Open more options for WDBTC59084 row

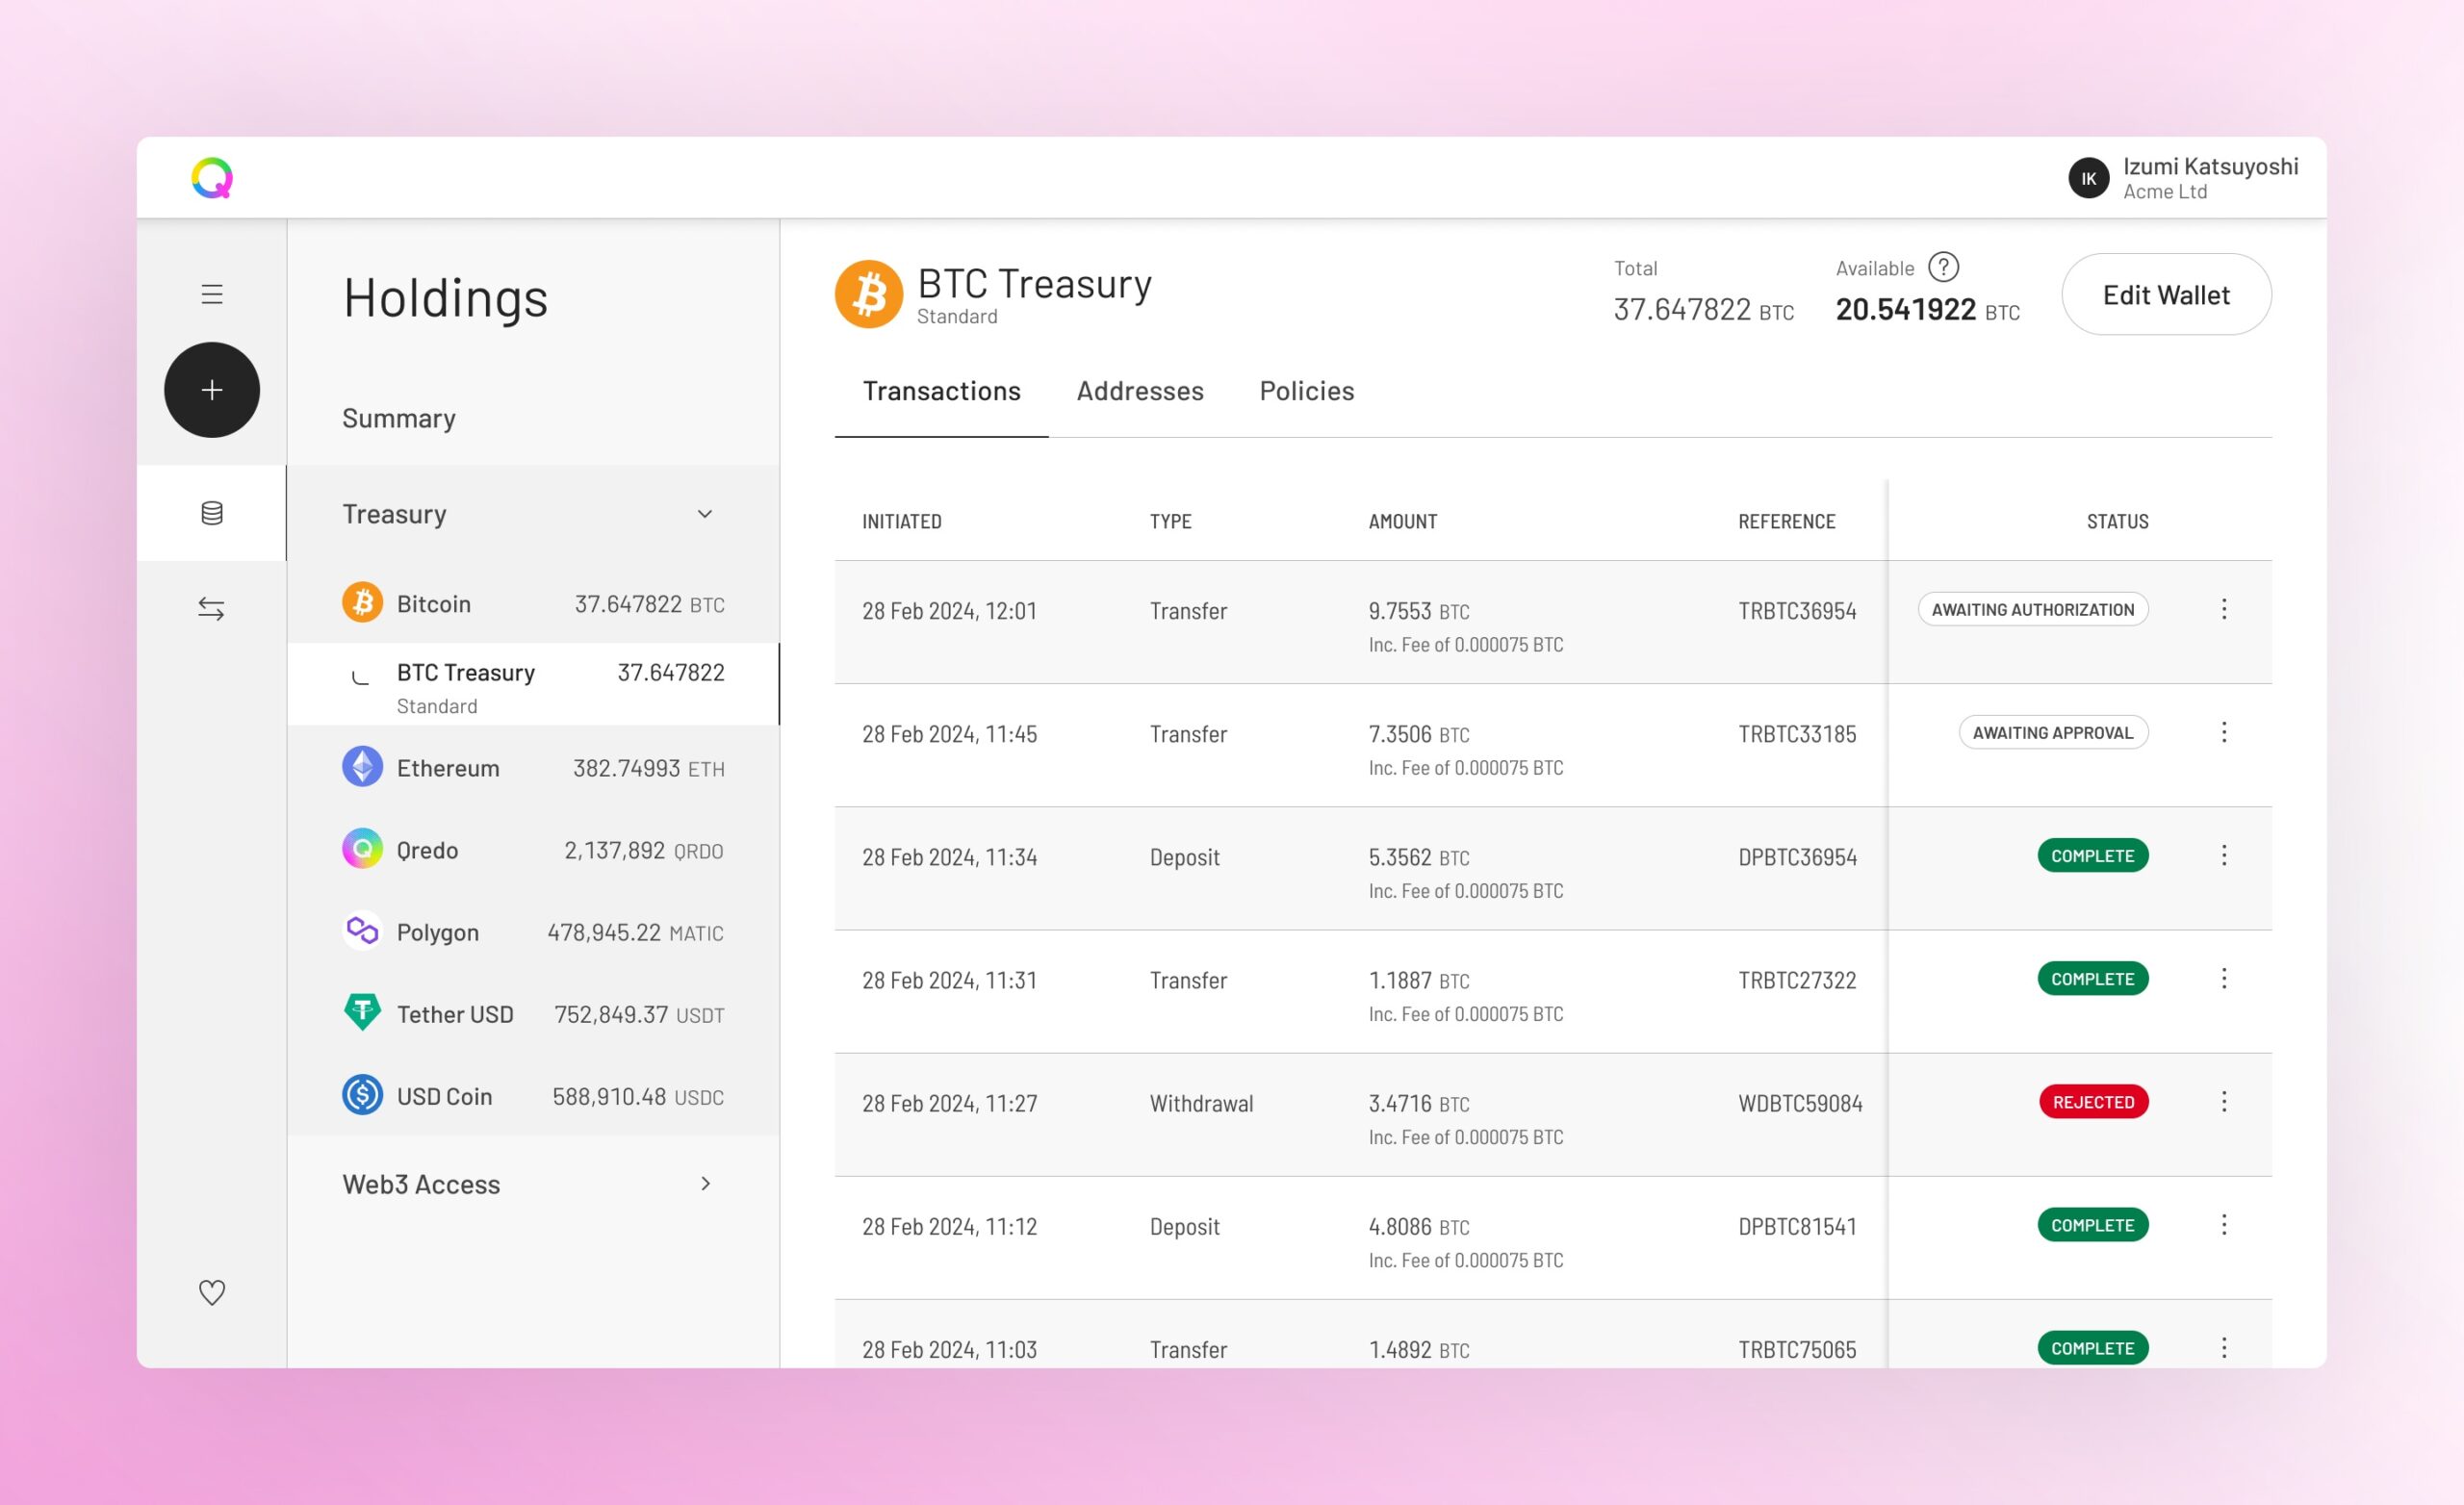coord(2224,1101)
